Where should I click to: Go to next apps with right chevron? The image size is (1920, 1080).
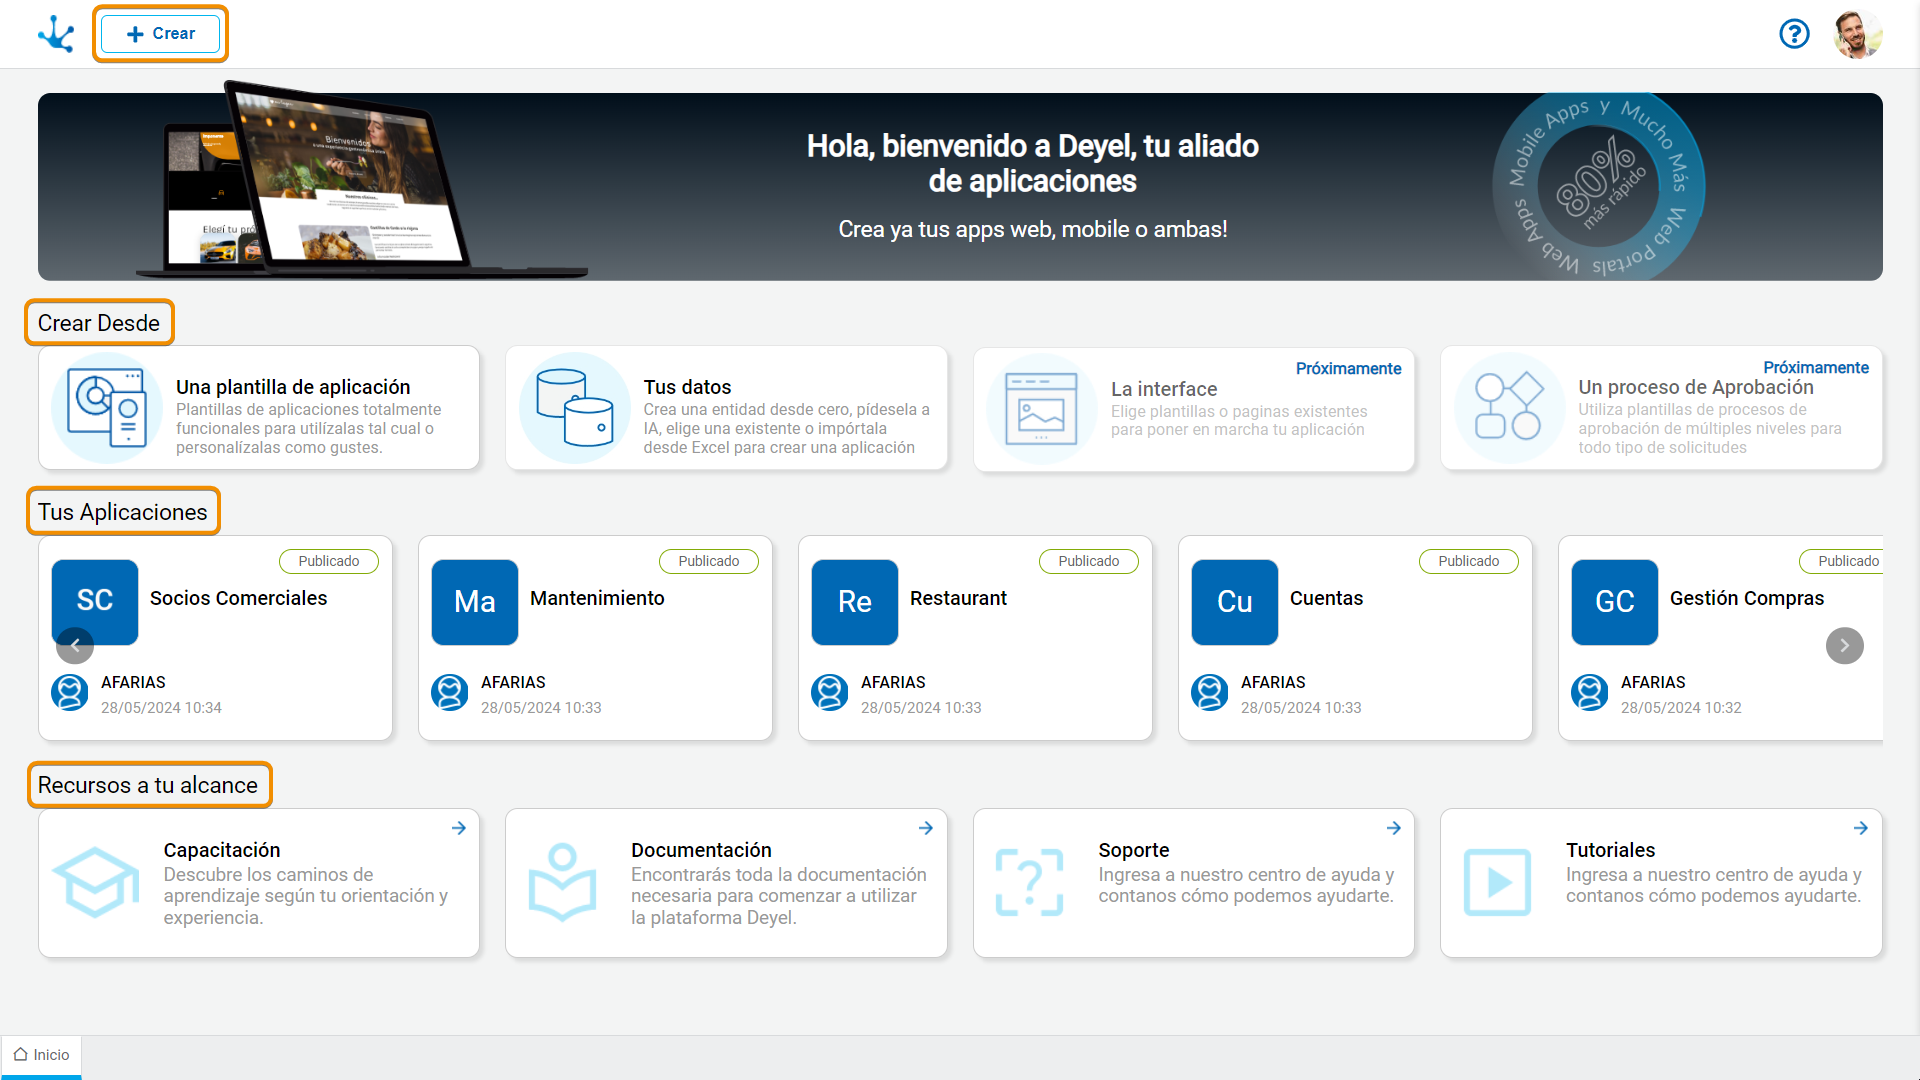point(1845,646)
